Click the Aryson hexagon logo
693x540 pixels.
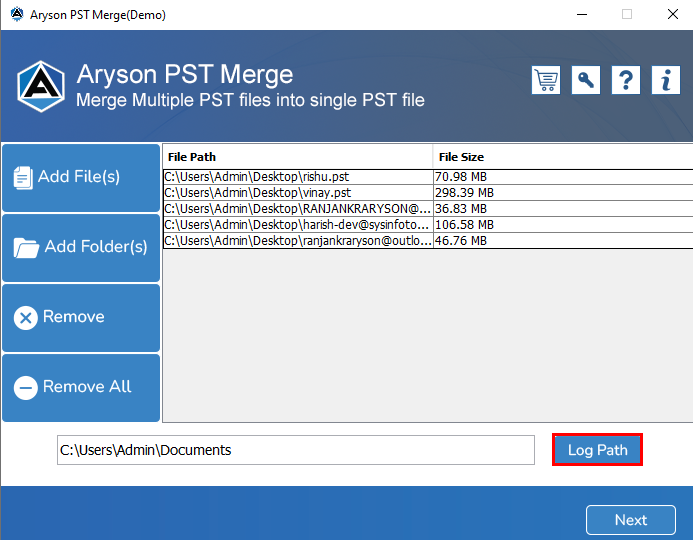tap(41, 86)
